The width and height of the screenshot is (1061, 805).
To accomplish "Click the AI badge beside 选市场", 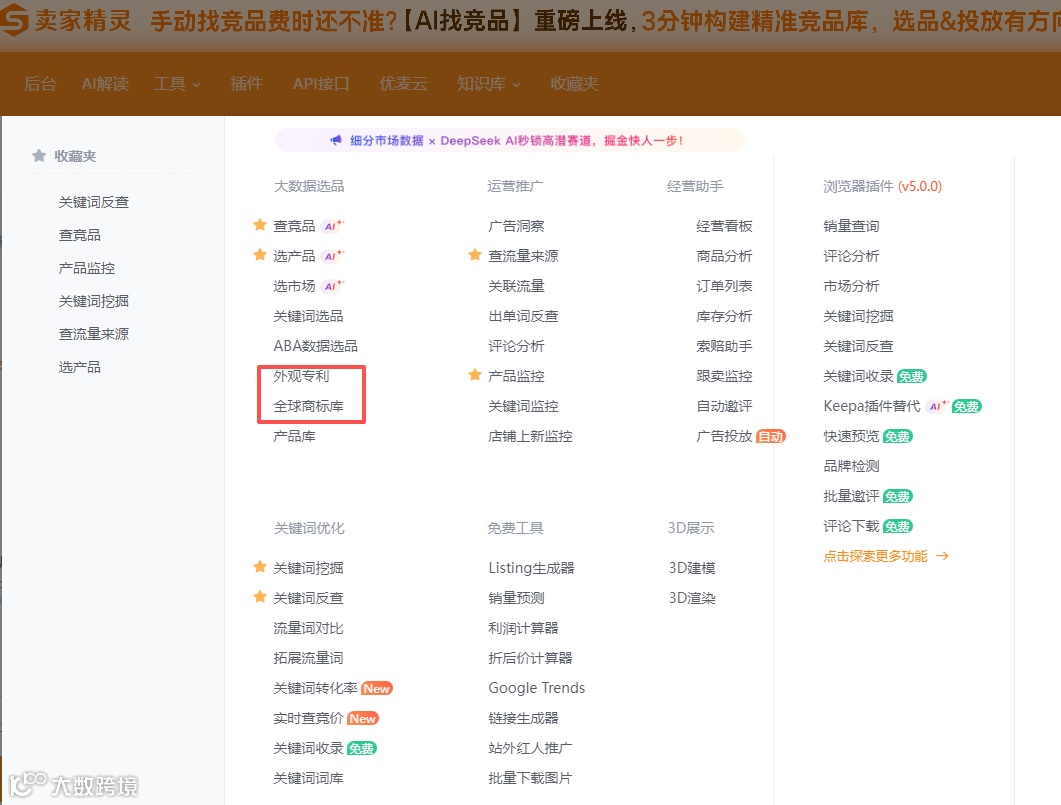I will click(x=332, y=286).
